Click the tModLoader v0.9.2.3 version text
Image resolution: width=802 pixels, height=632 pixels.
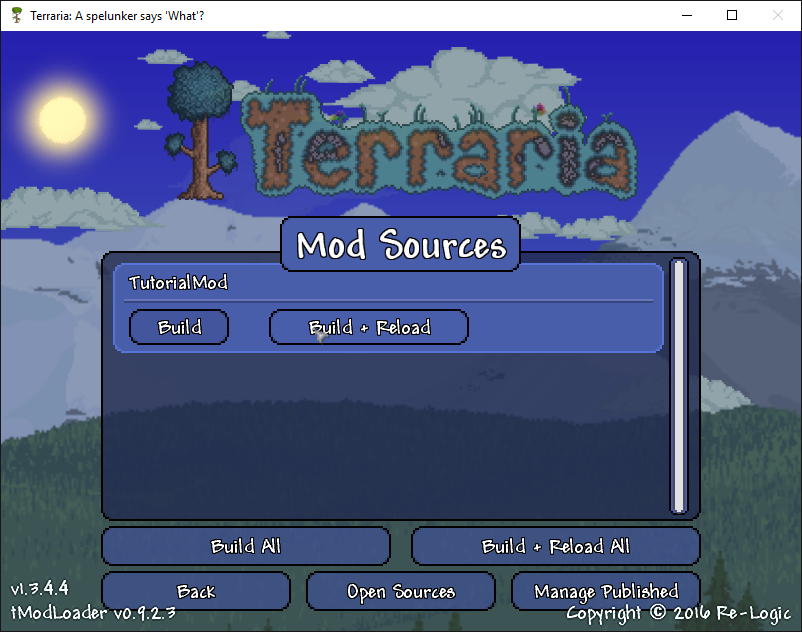pos(93,612)
